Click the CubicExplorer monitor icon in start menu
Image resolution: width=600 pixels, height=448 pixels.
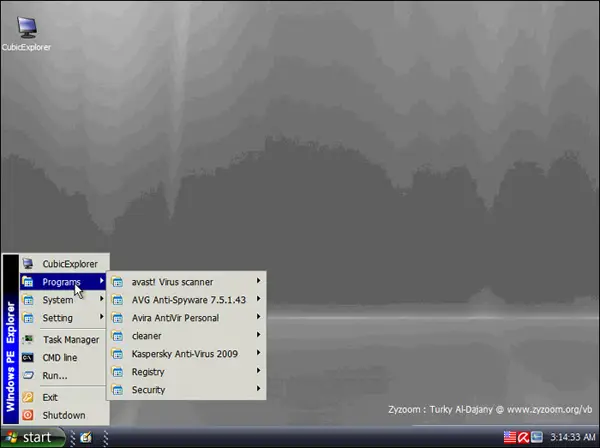click(28, 264)
